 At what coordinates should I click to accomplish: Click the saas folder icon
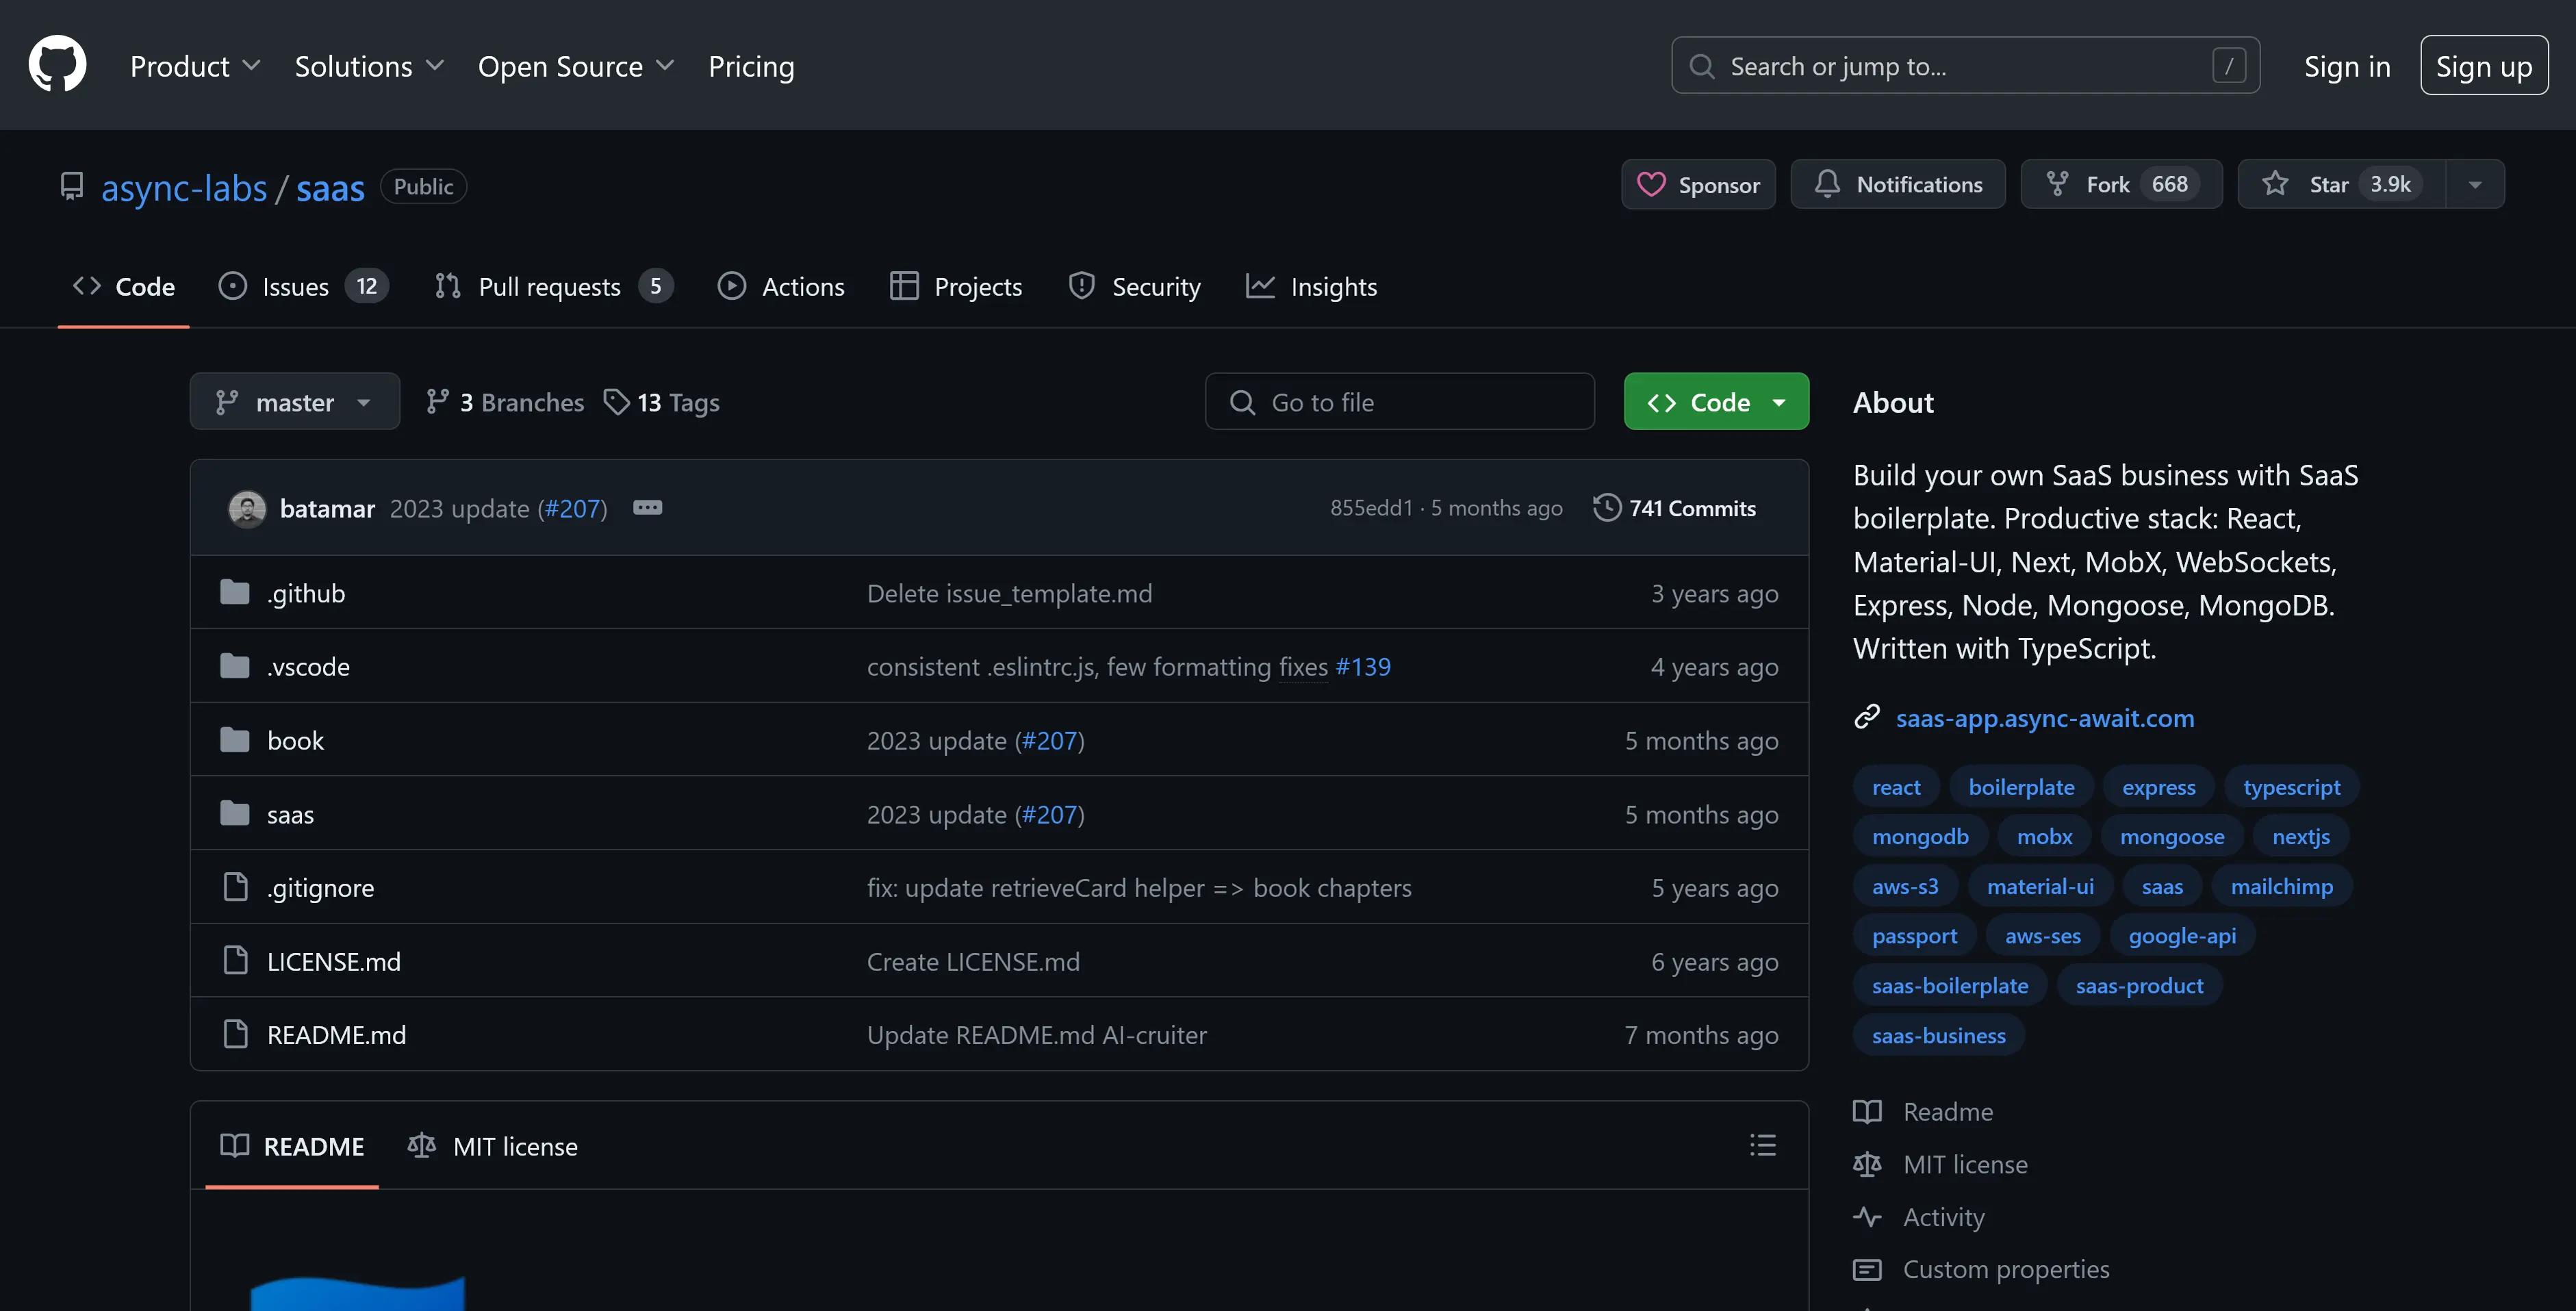click(x=235, y=813)
